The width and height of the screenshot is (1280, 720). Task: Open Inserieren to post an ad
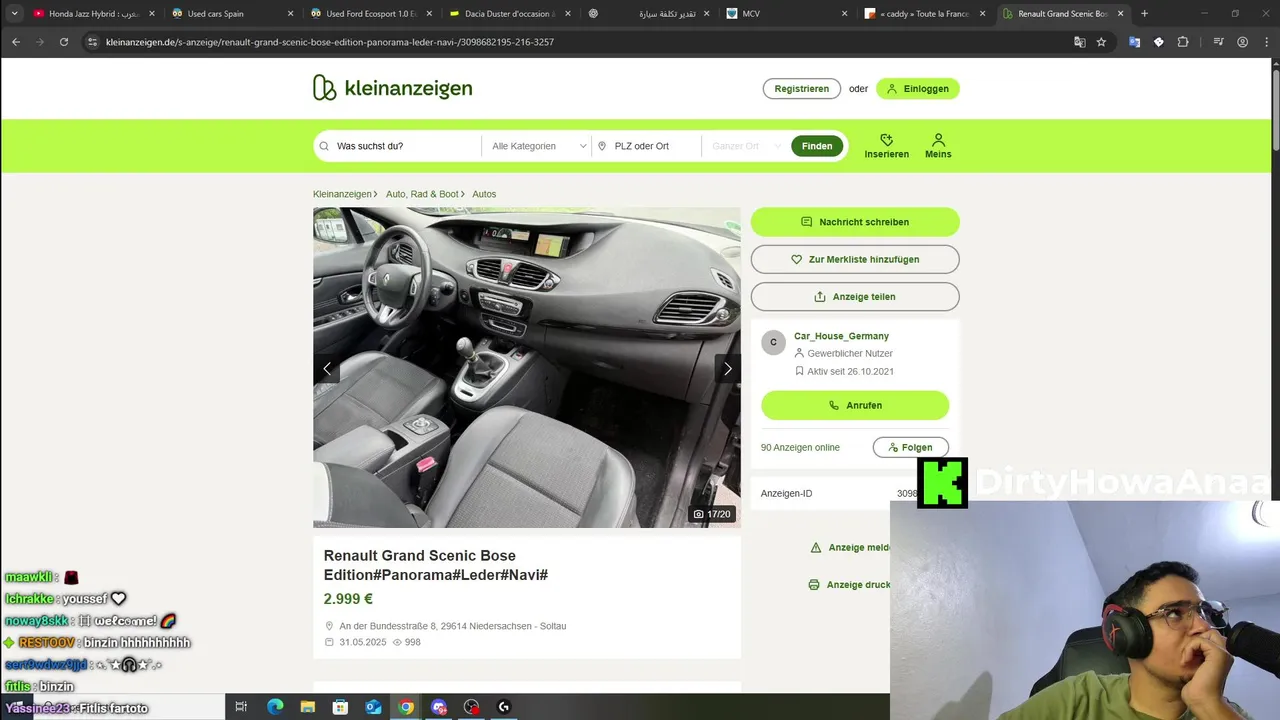(886, 146)
